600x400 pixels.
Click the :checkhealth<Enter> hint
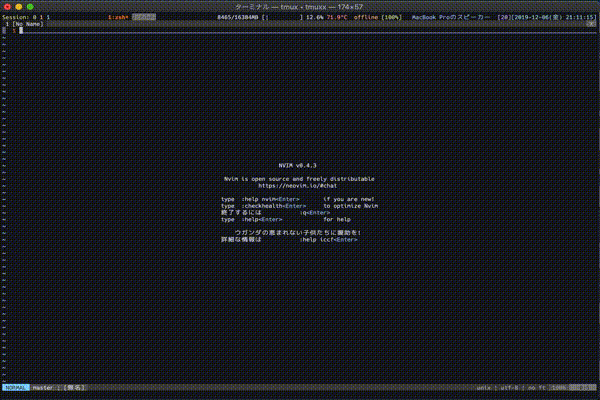coord(274,206)
